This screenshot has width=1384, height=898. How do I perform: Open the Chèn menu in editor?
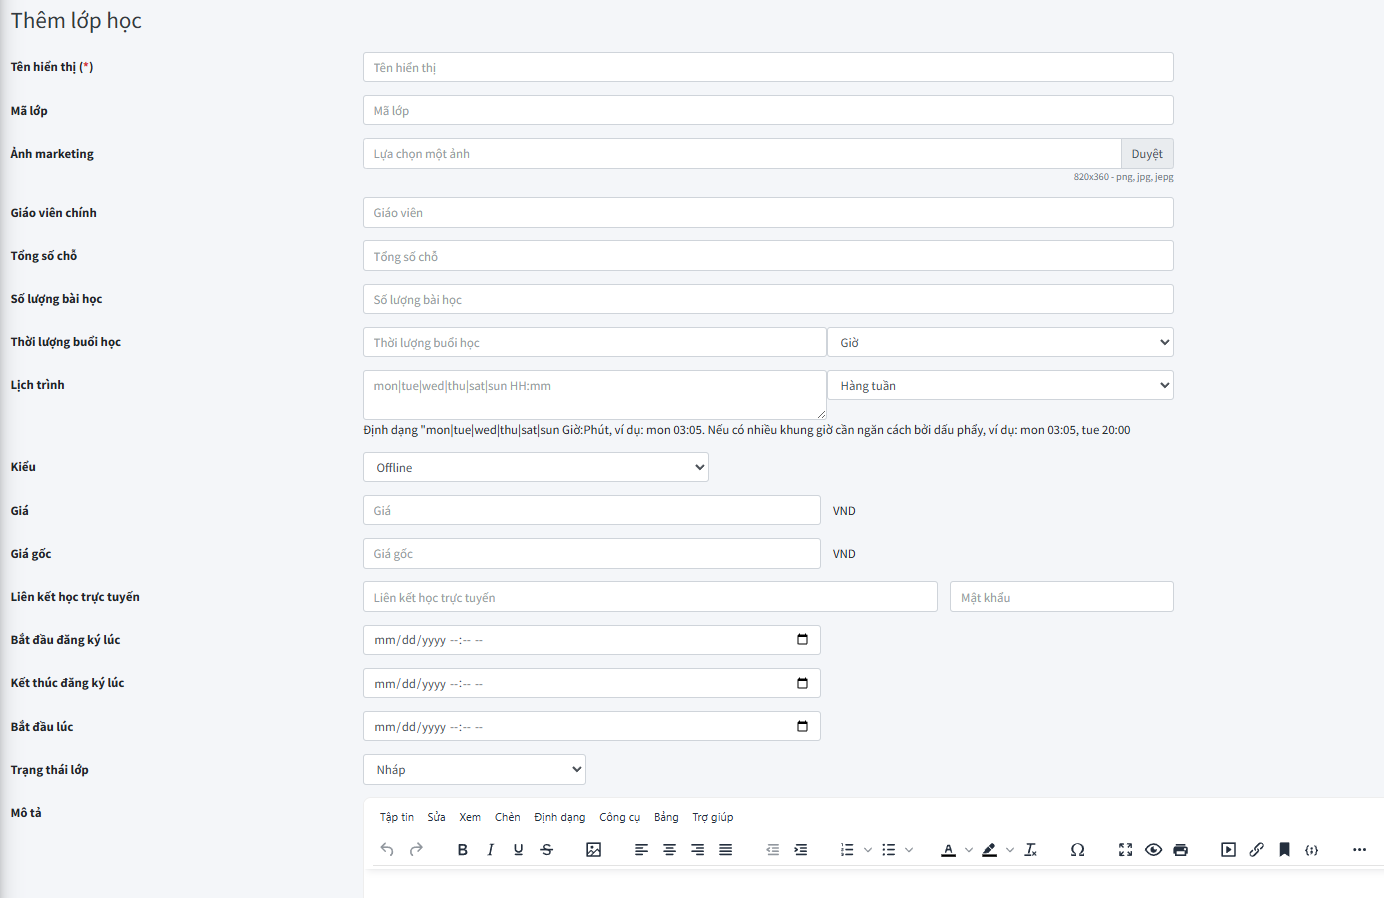(507, 817)
